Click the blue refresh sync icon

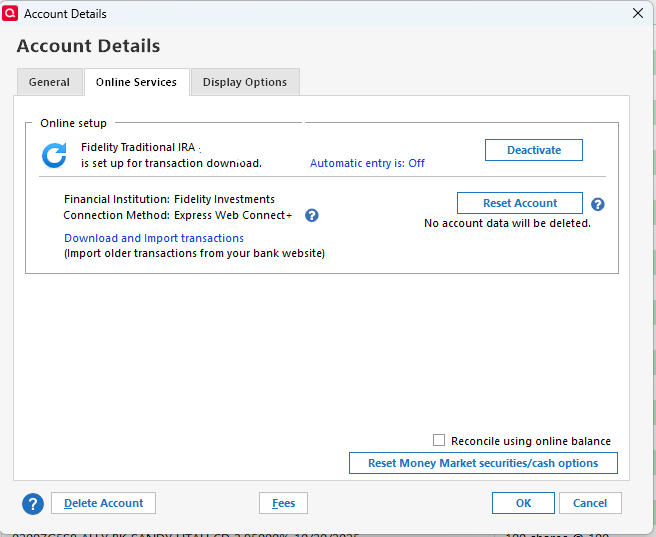click(x=54, y=155)
